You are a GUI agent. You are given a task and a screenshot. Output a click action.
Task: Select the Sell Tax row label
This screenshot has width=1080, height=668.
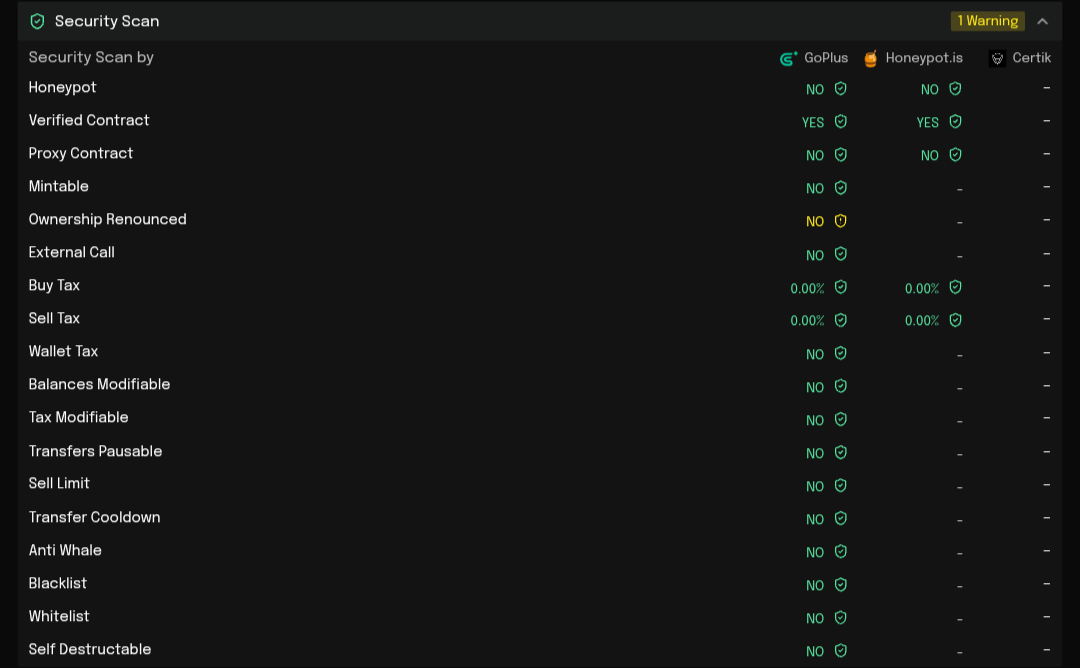(x=54, y=318)
